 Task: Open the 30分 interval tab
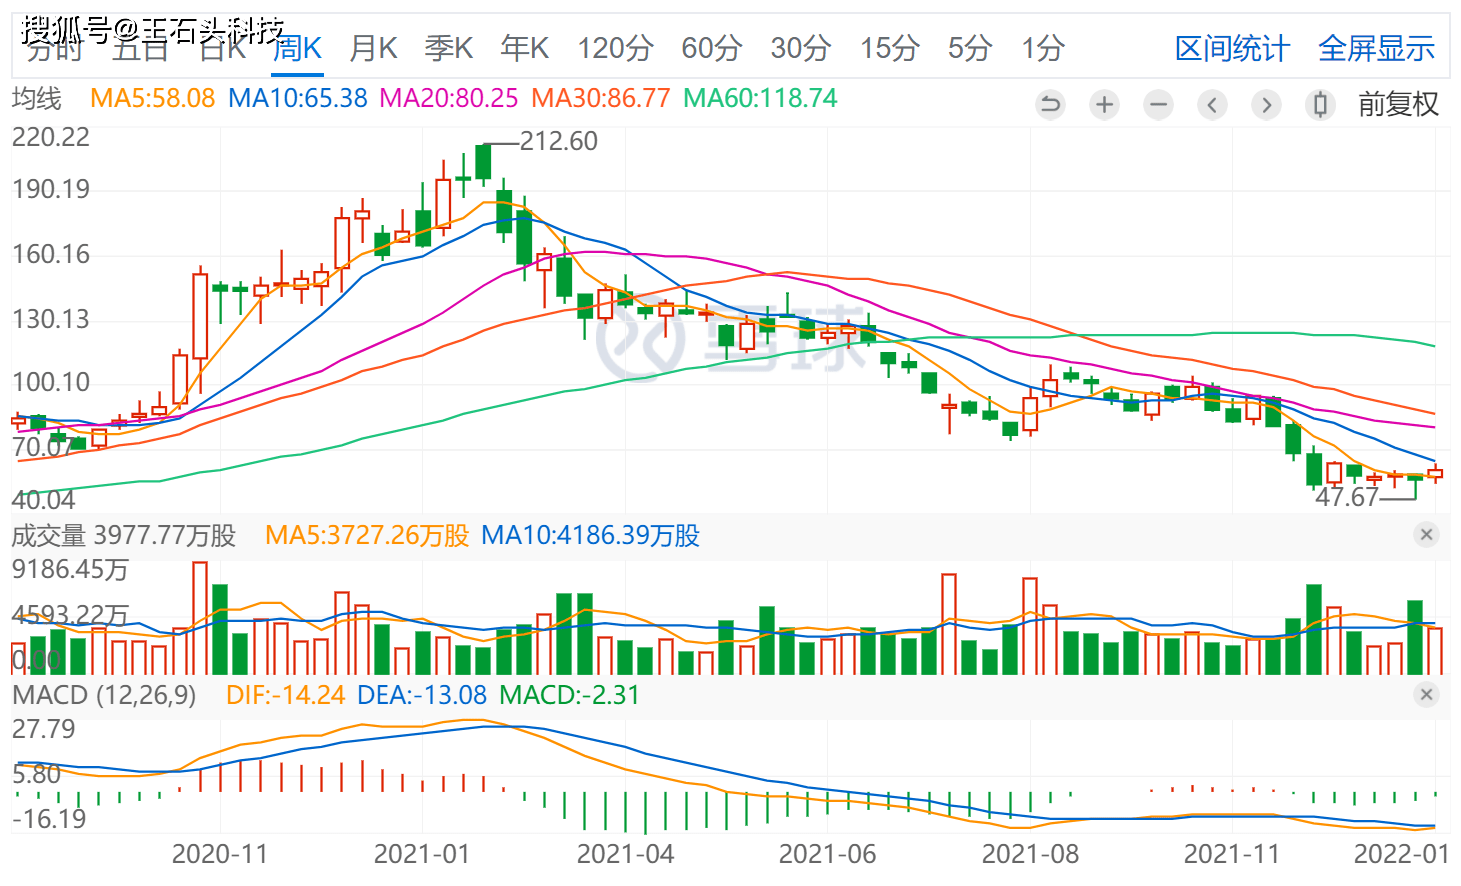coord(800,48)
